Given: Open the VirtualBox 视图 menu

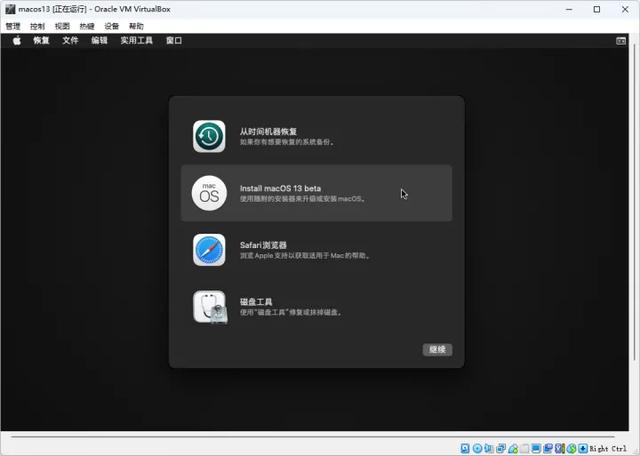Looking at the screenshot, I should click(x=62, y=26).
